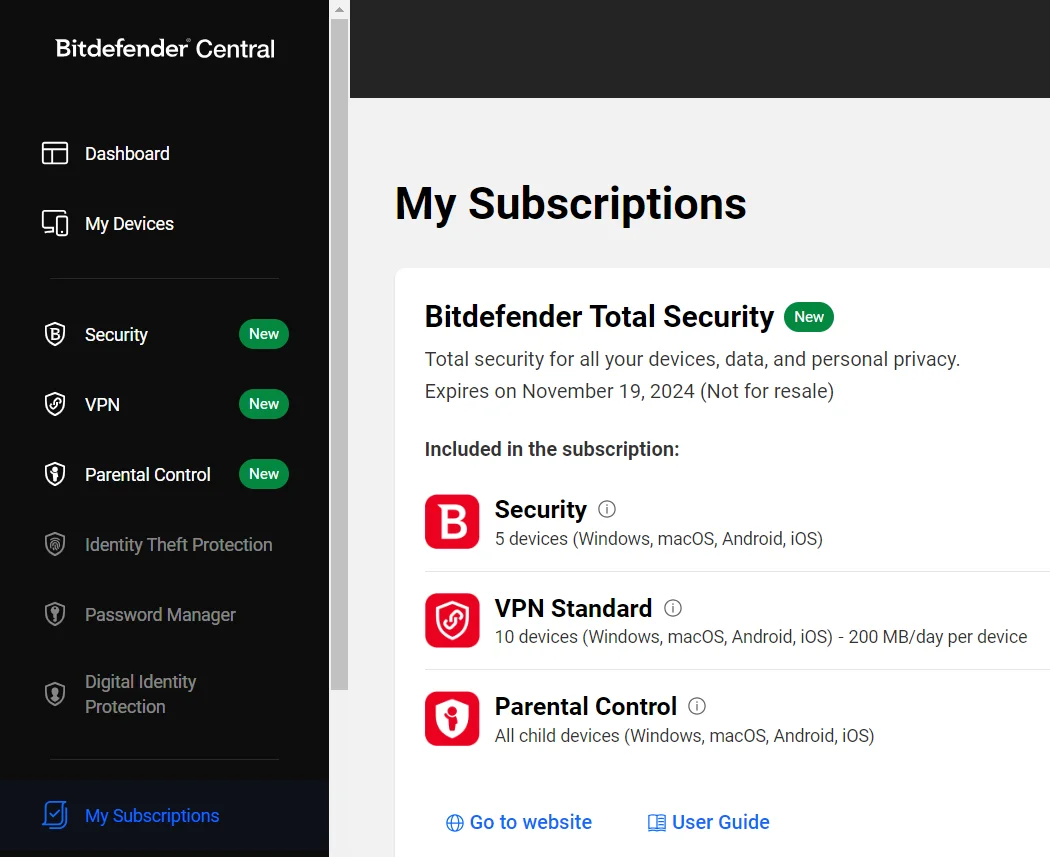Click the My Devices icon
This screenshot has width=1050, height=857.
click(x=55, y=223)
